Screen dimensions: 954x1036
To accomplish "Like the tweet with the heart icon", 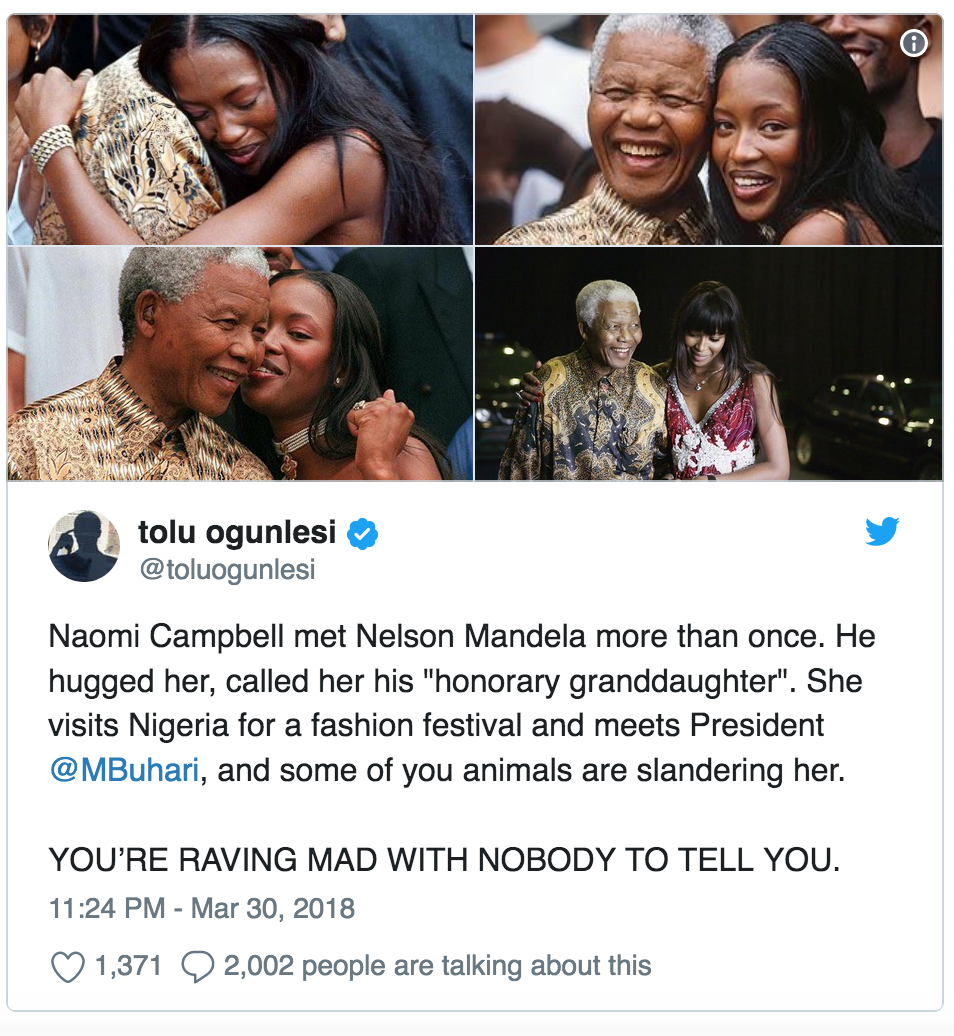I will [67, 966].
